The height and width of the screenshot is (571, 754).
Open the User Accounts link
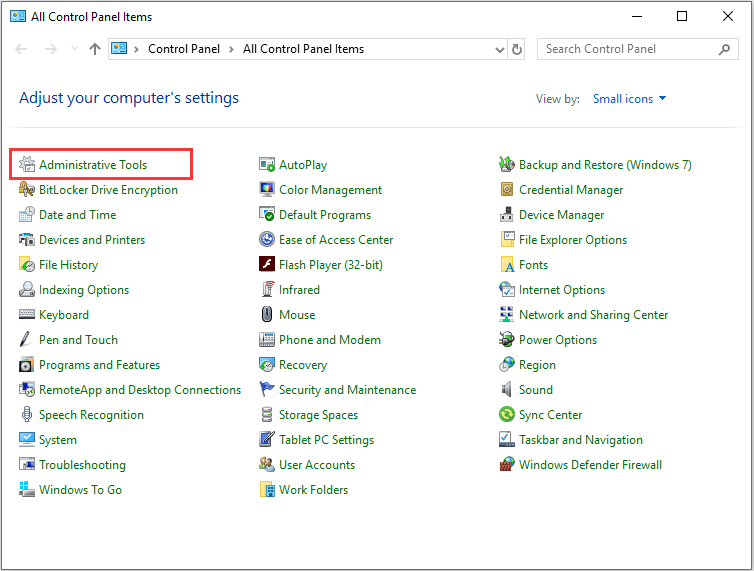point(317,465)
